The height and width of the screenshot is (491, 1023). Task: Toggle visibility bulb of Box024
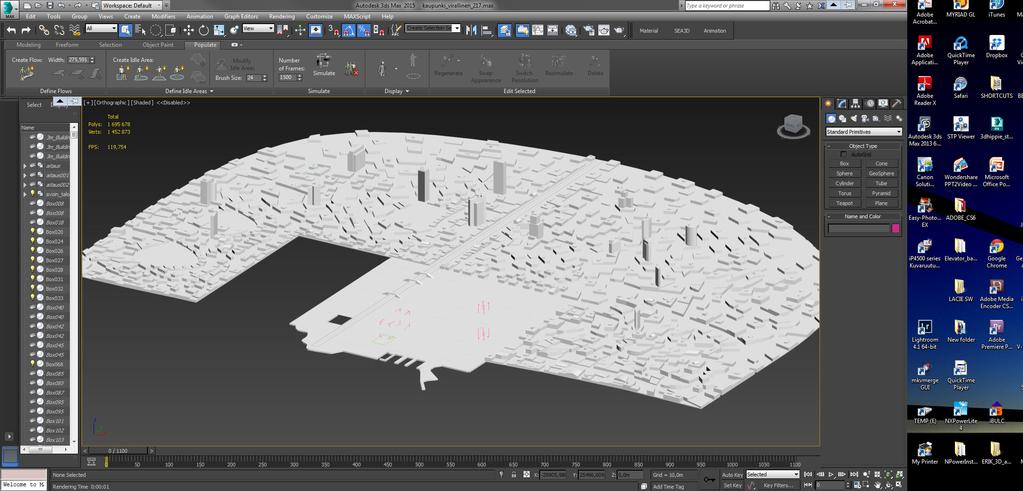point(32,241)
